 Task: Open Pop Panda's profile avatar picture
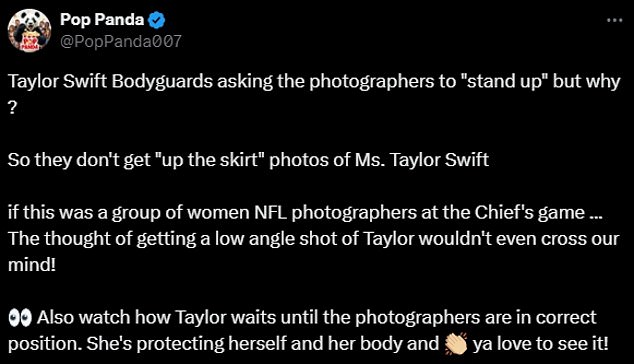(x=29, y=31)
